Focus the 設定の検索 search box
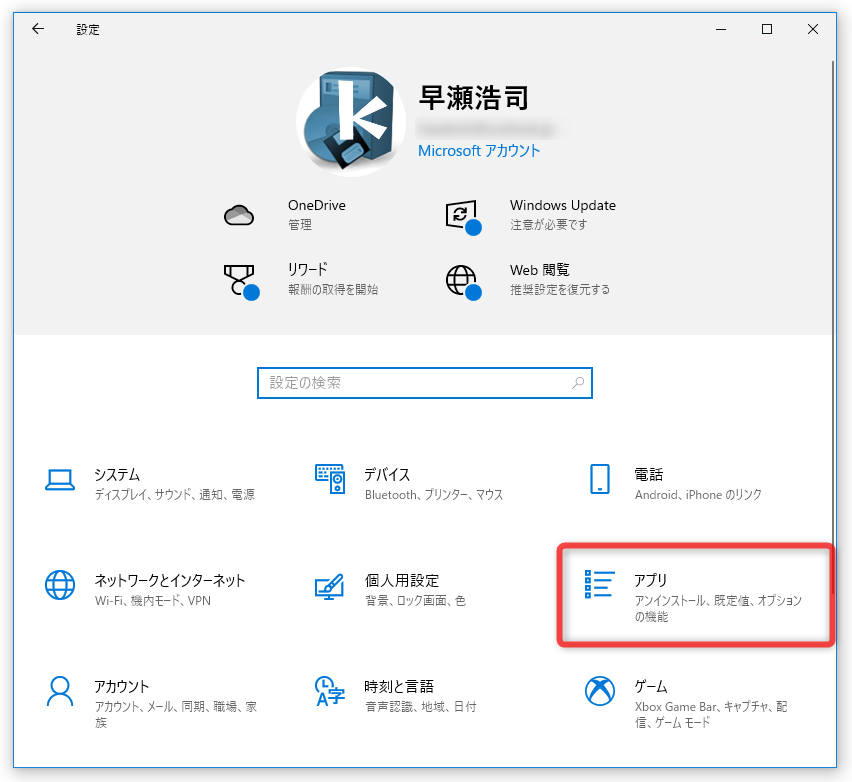Viewport: 852px width, 782px height. click(424, 383)
